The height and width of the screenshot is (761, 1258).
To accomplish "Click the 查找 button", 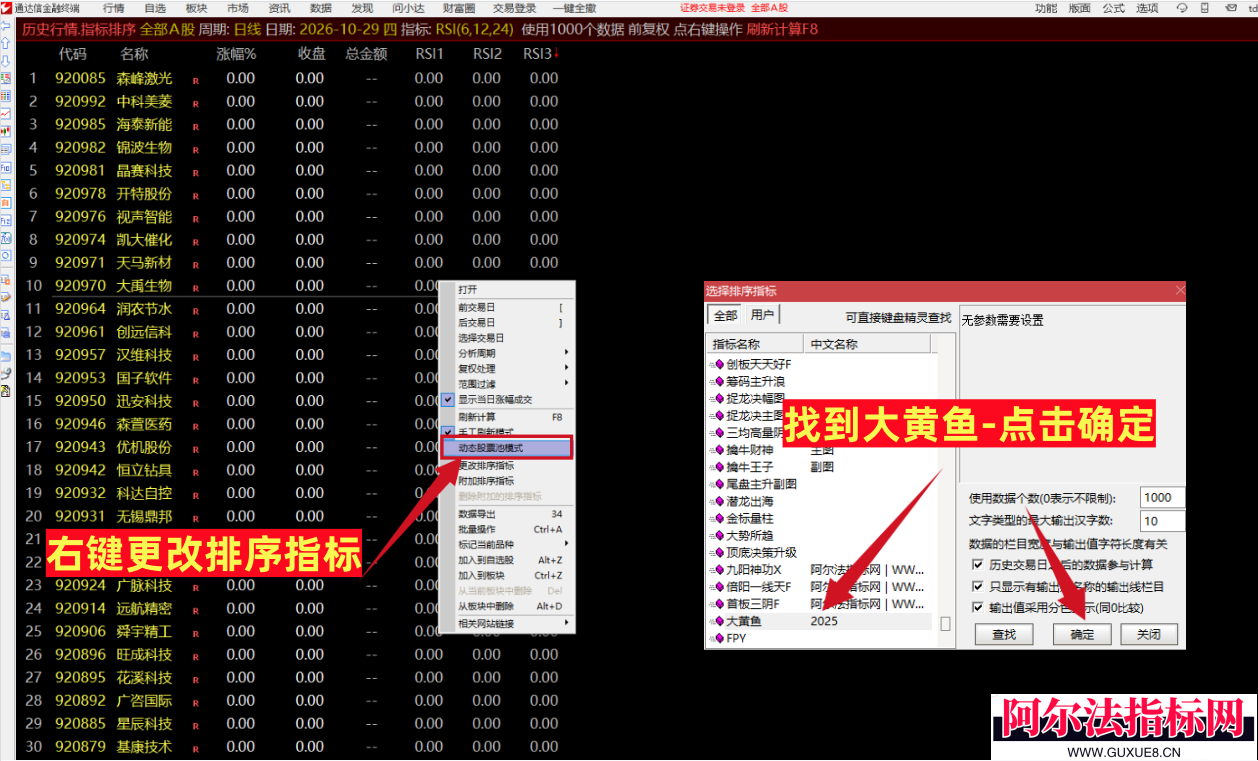I will (1004, 635).
